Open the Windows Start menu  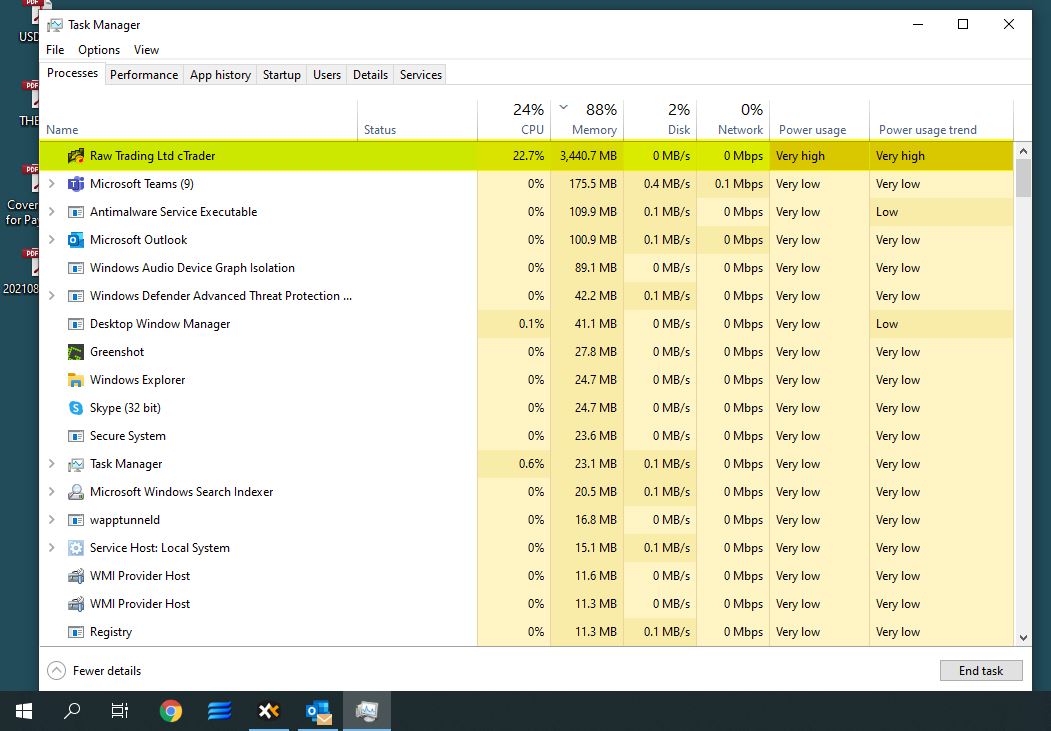(23, 711)
